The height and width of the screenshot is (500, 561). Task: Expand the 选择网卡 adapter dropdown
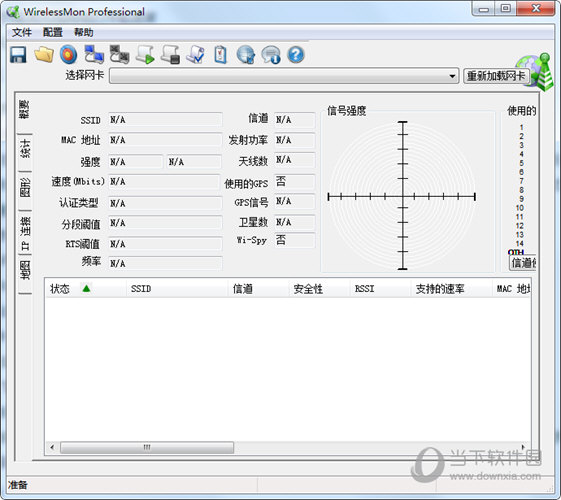pos(452,76)
